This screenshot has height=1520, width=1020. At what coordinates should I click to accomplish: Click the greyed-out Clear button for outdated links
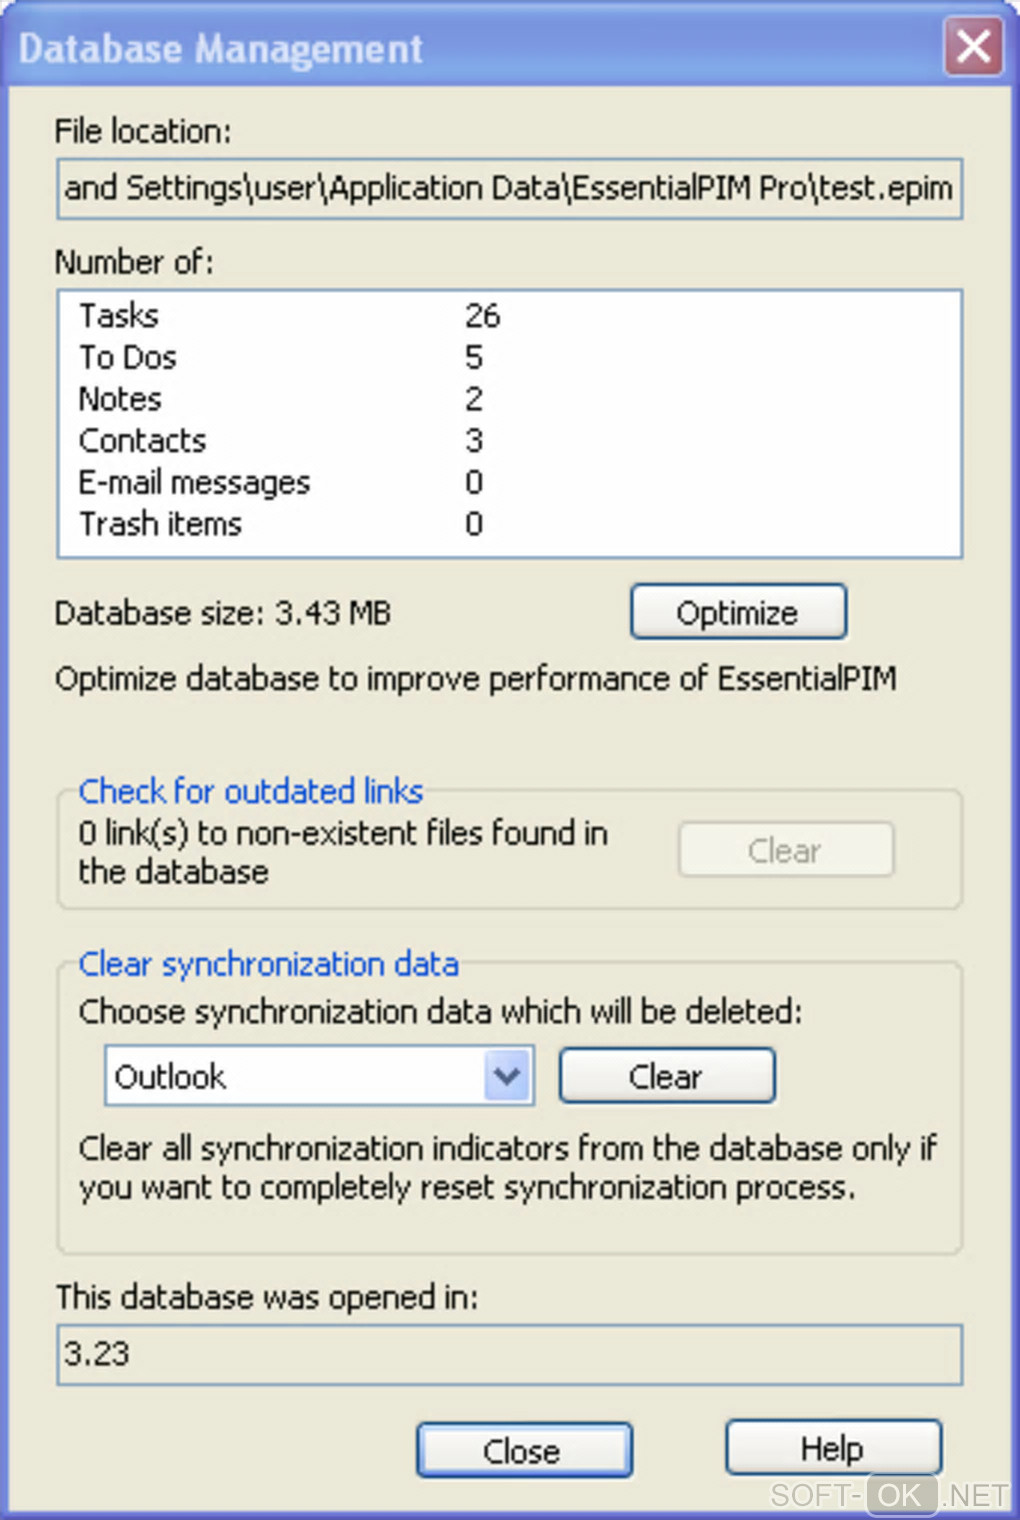tap(785, 851)
